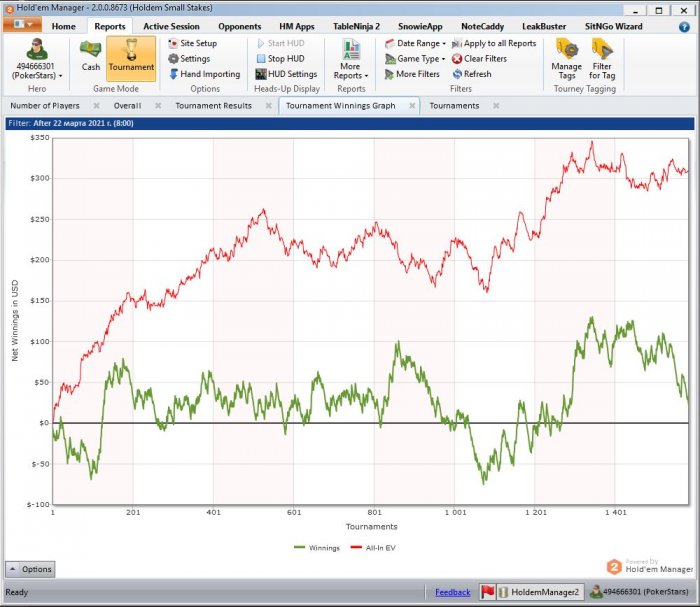Apply filters to all reports

pyautogui.click(x=494, y=43)
